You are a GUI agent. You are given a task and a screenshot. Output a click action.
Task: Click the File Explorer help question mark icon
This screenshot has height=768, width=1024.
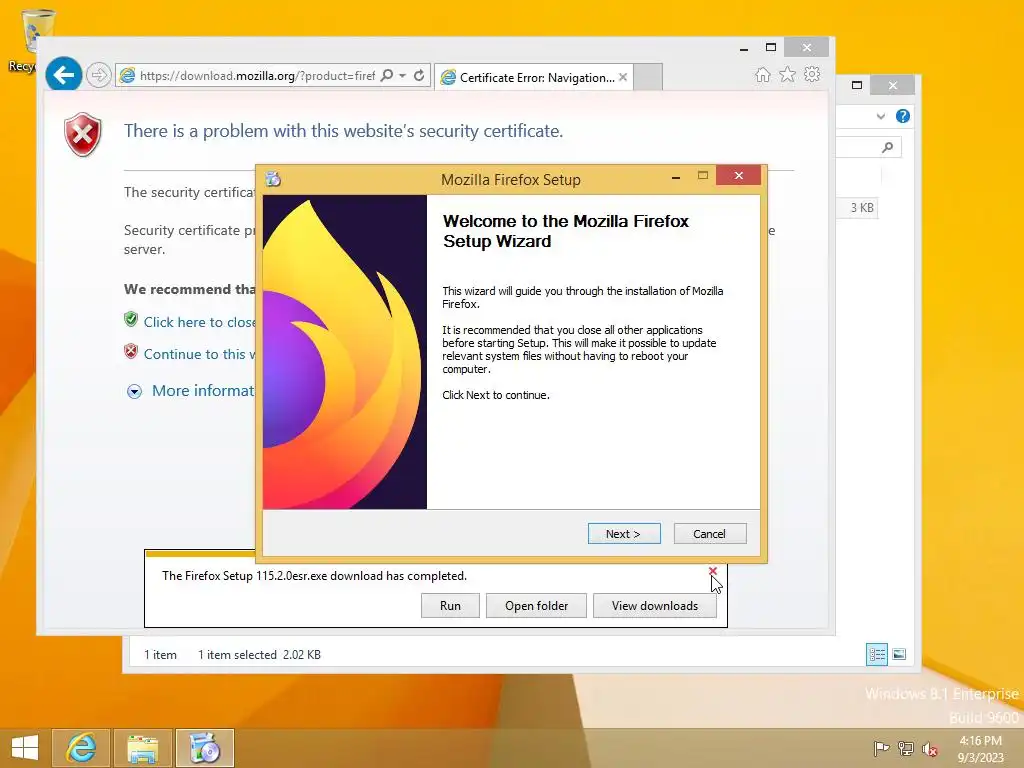coord(903,116)
